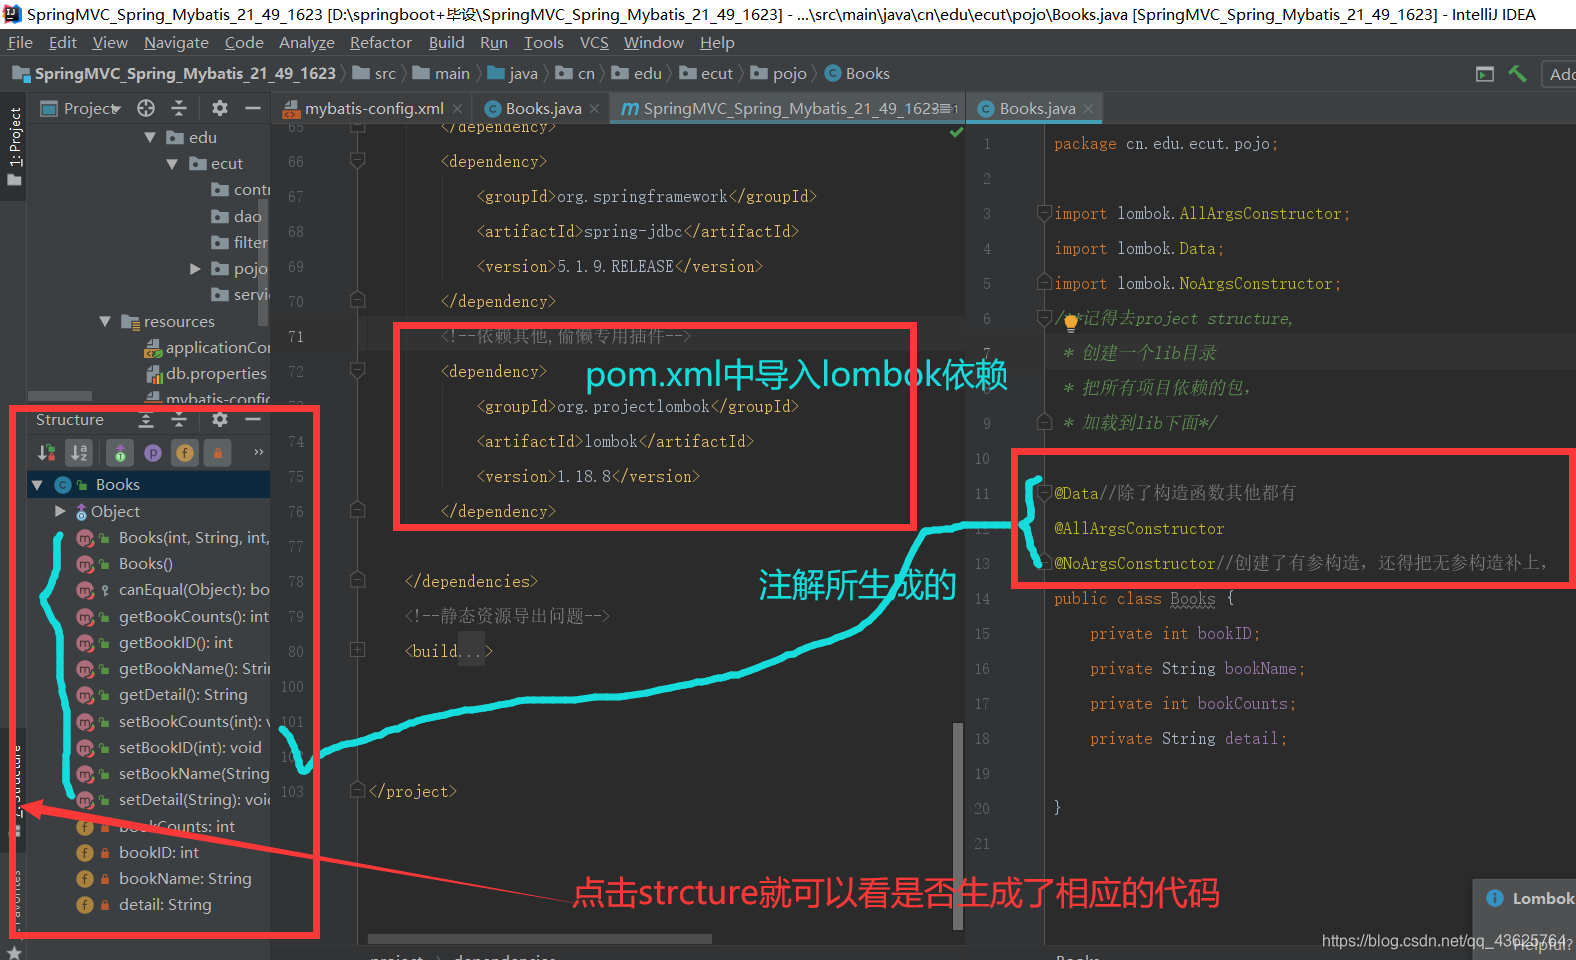Click the build hammer icon
1576x960 pixels.
[1517, 74]
